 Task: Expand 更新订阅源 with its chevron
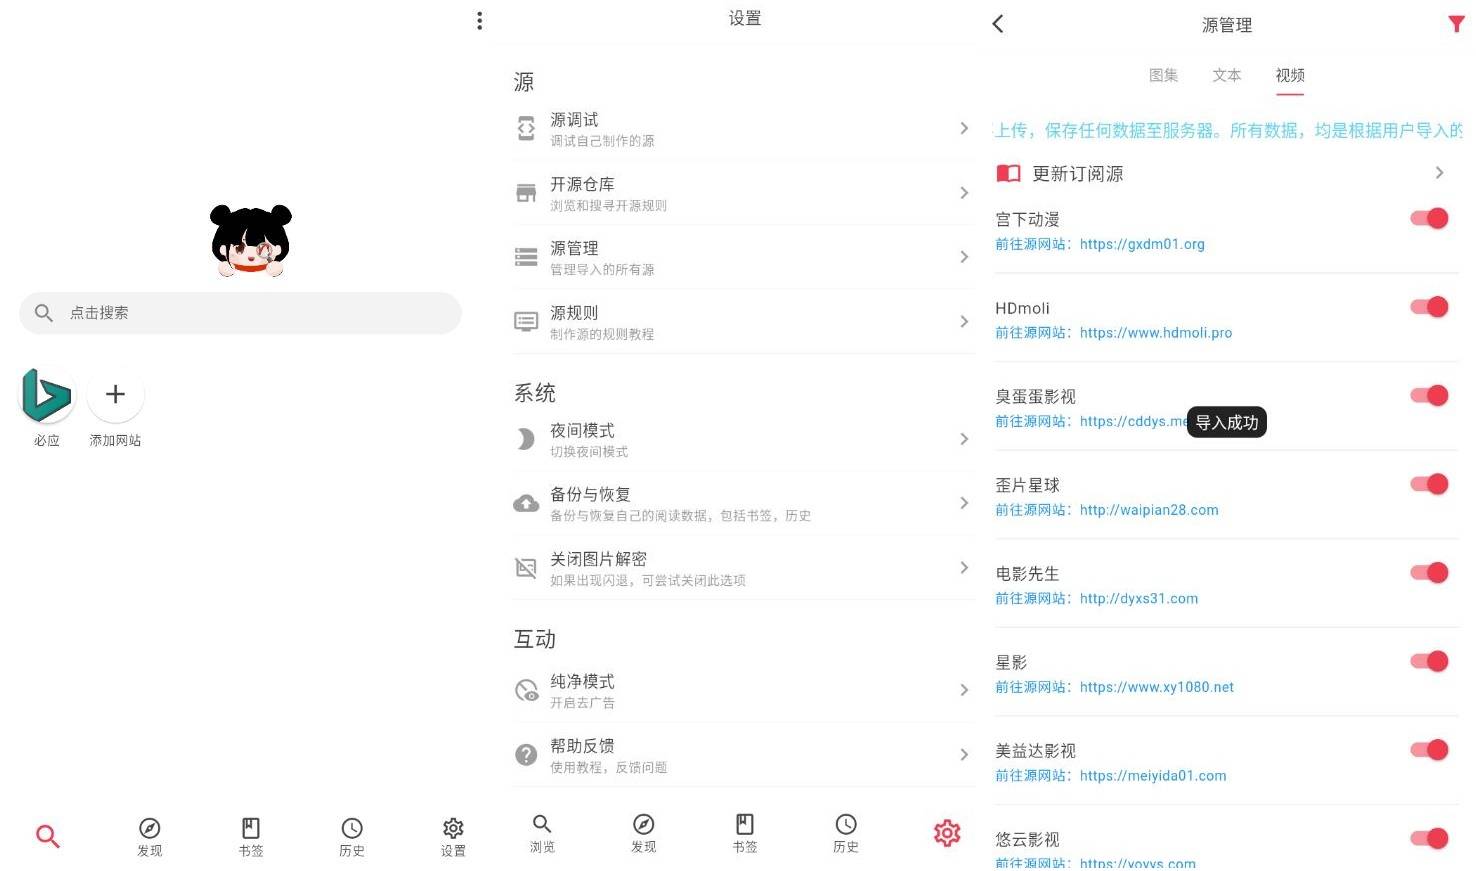[1440, 172]
